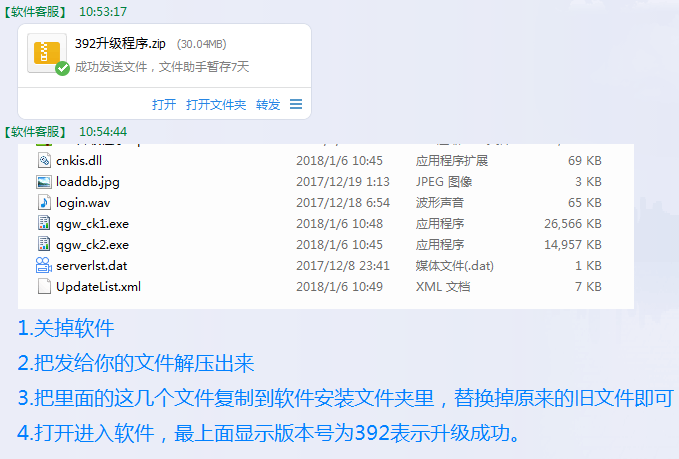Click the qgw_ck1.exe application icon

point(43,223)
